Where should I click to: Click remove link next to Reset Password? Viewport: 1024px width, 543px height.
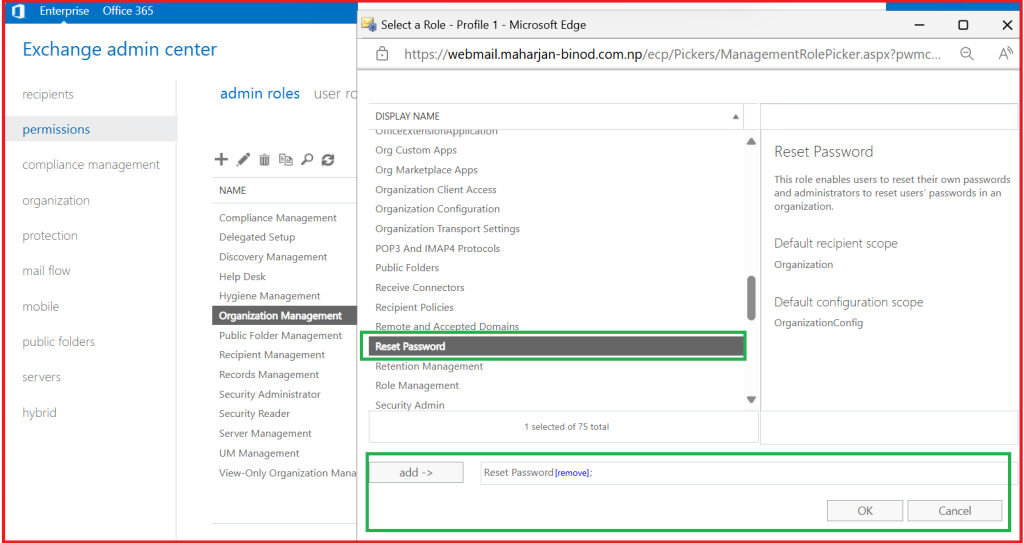572,473
